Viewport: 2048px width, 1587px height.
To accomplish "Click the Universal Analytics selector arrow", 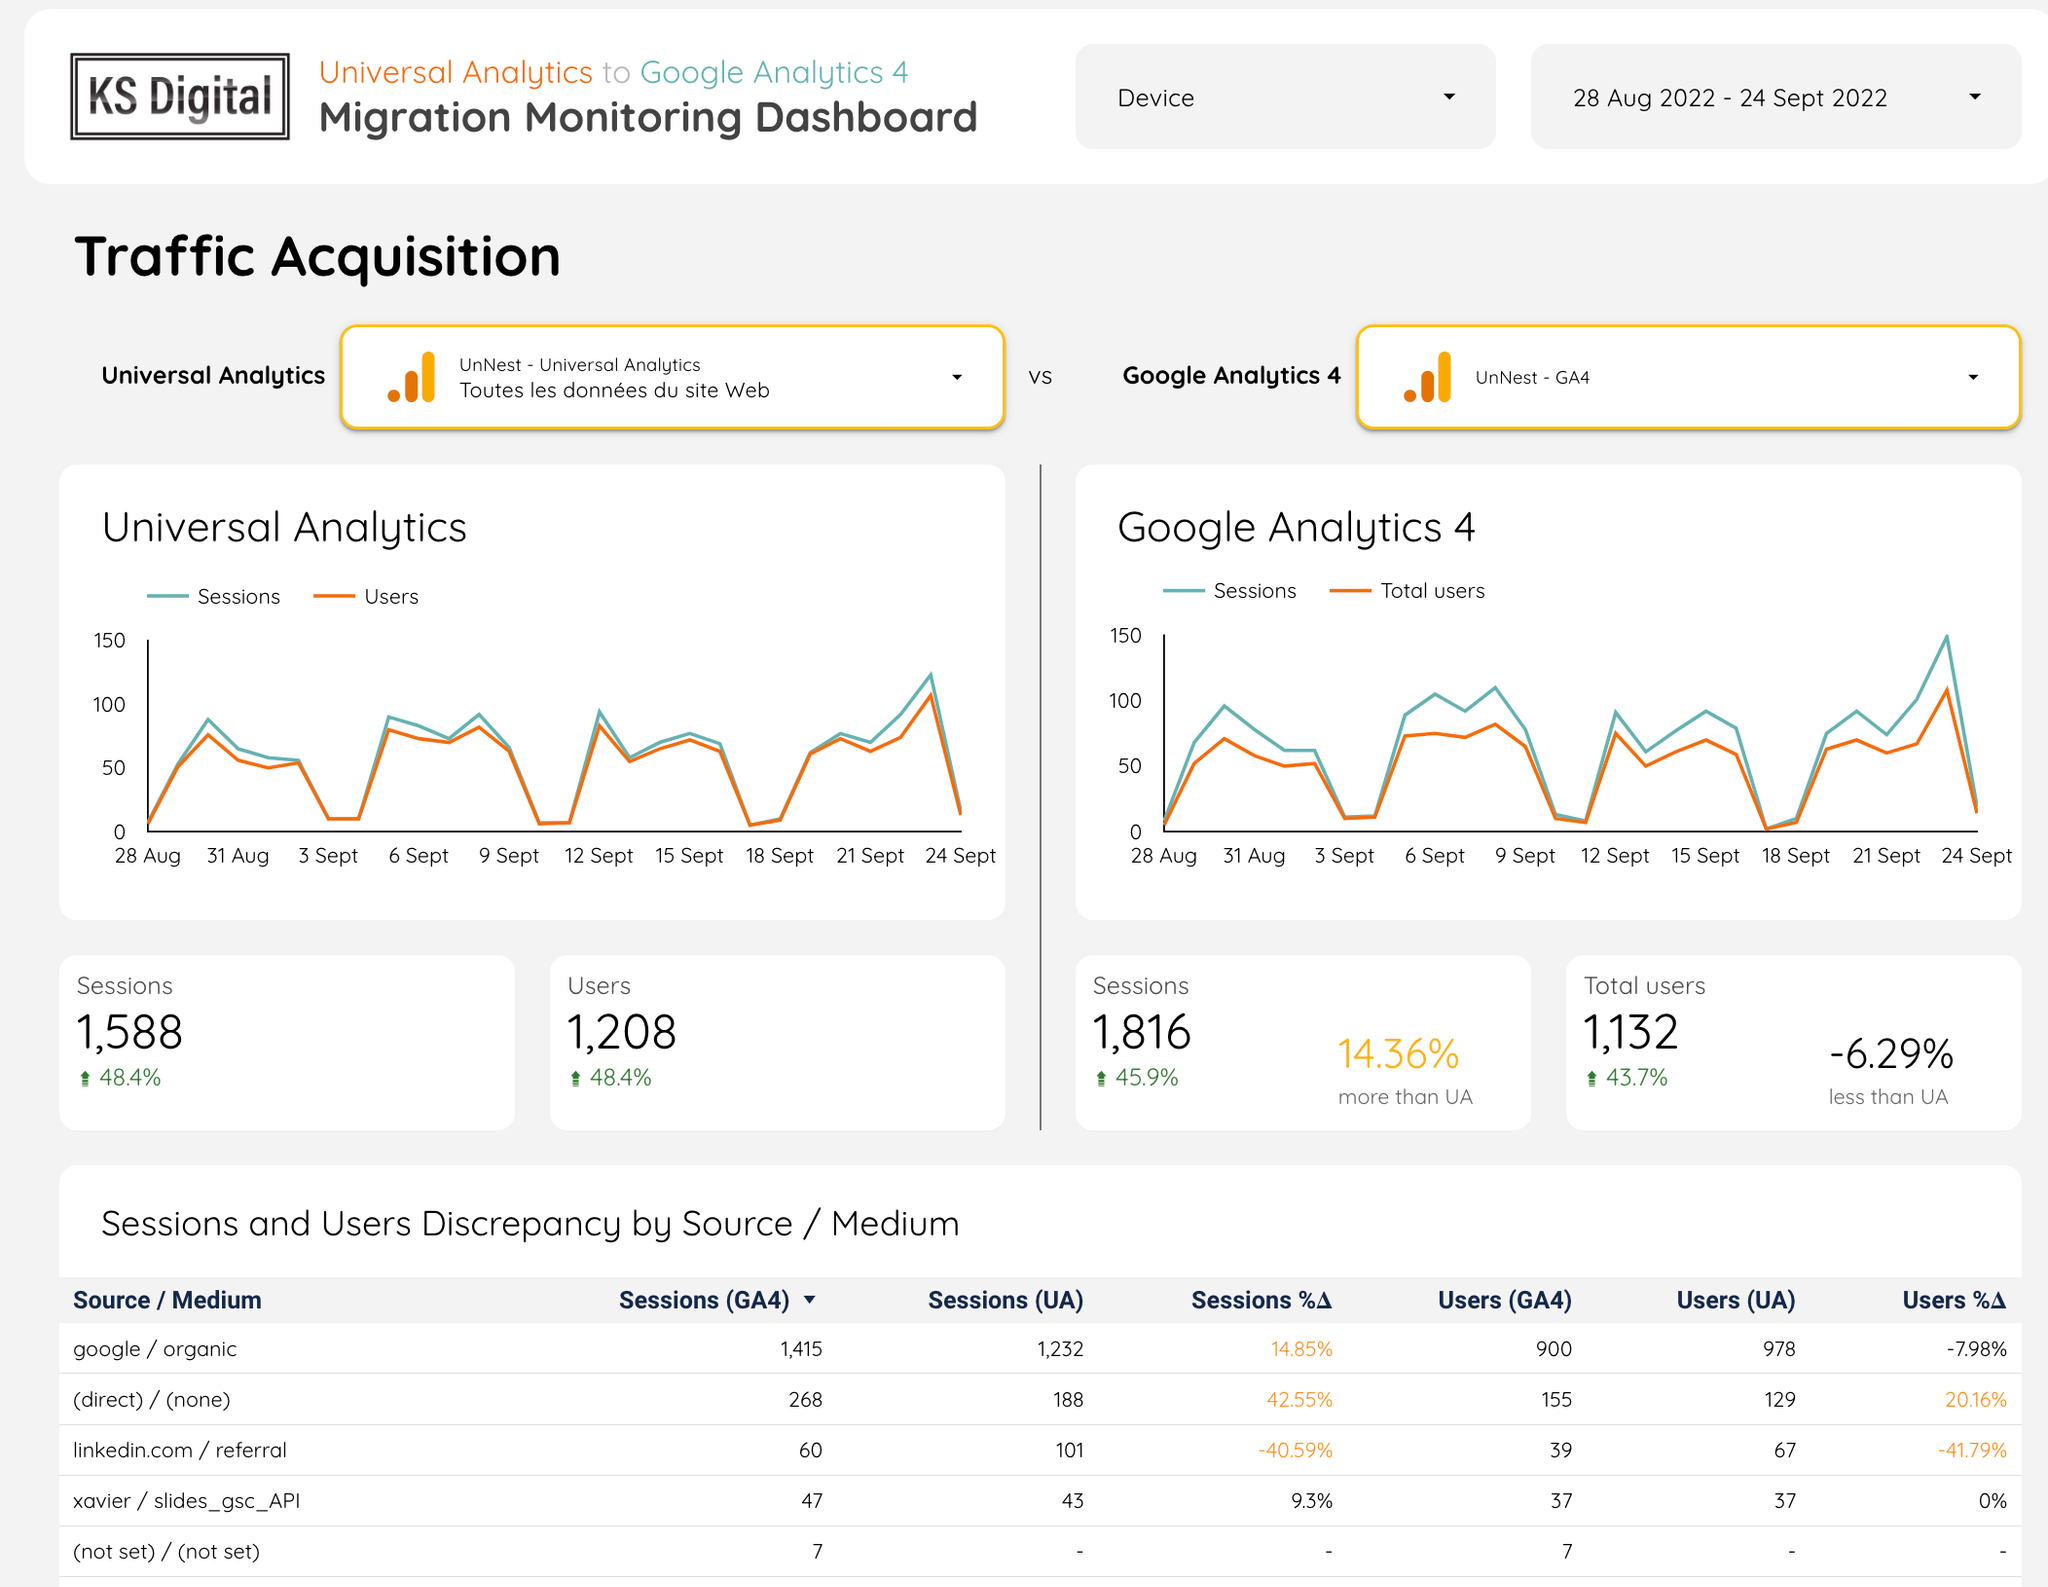I will coord(957,377).
